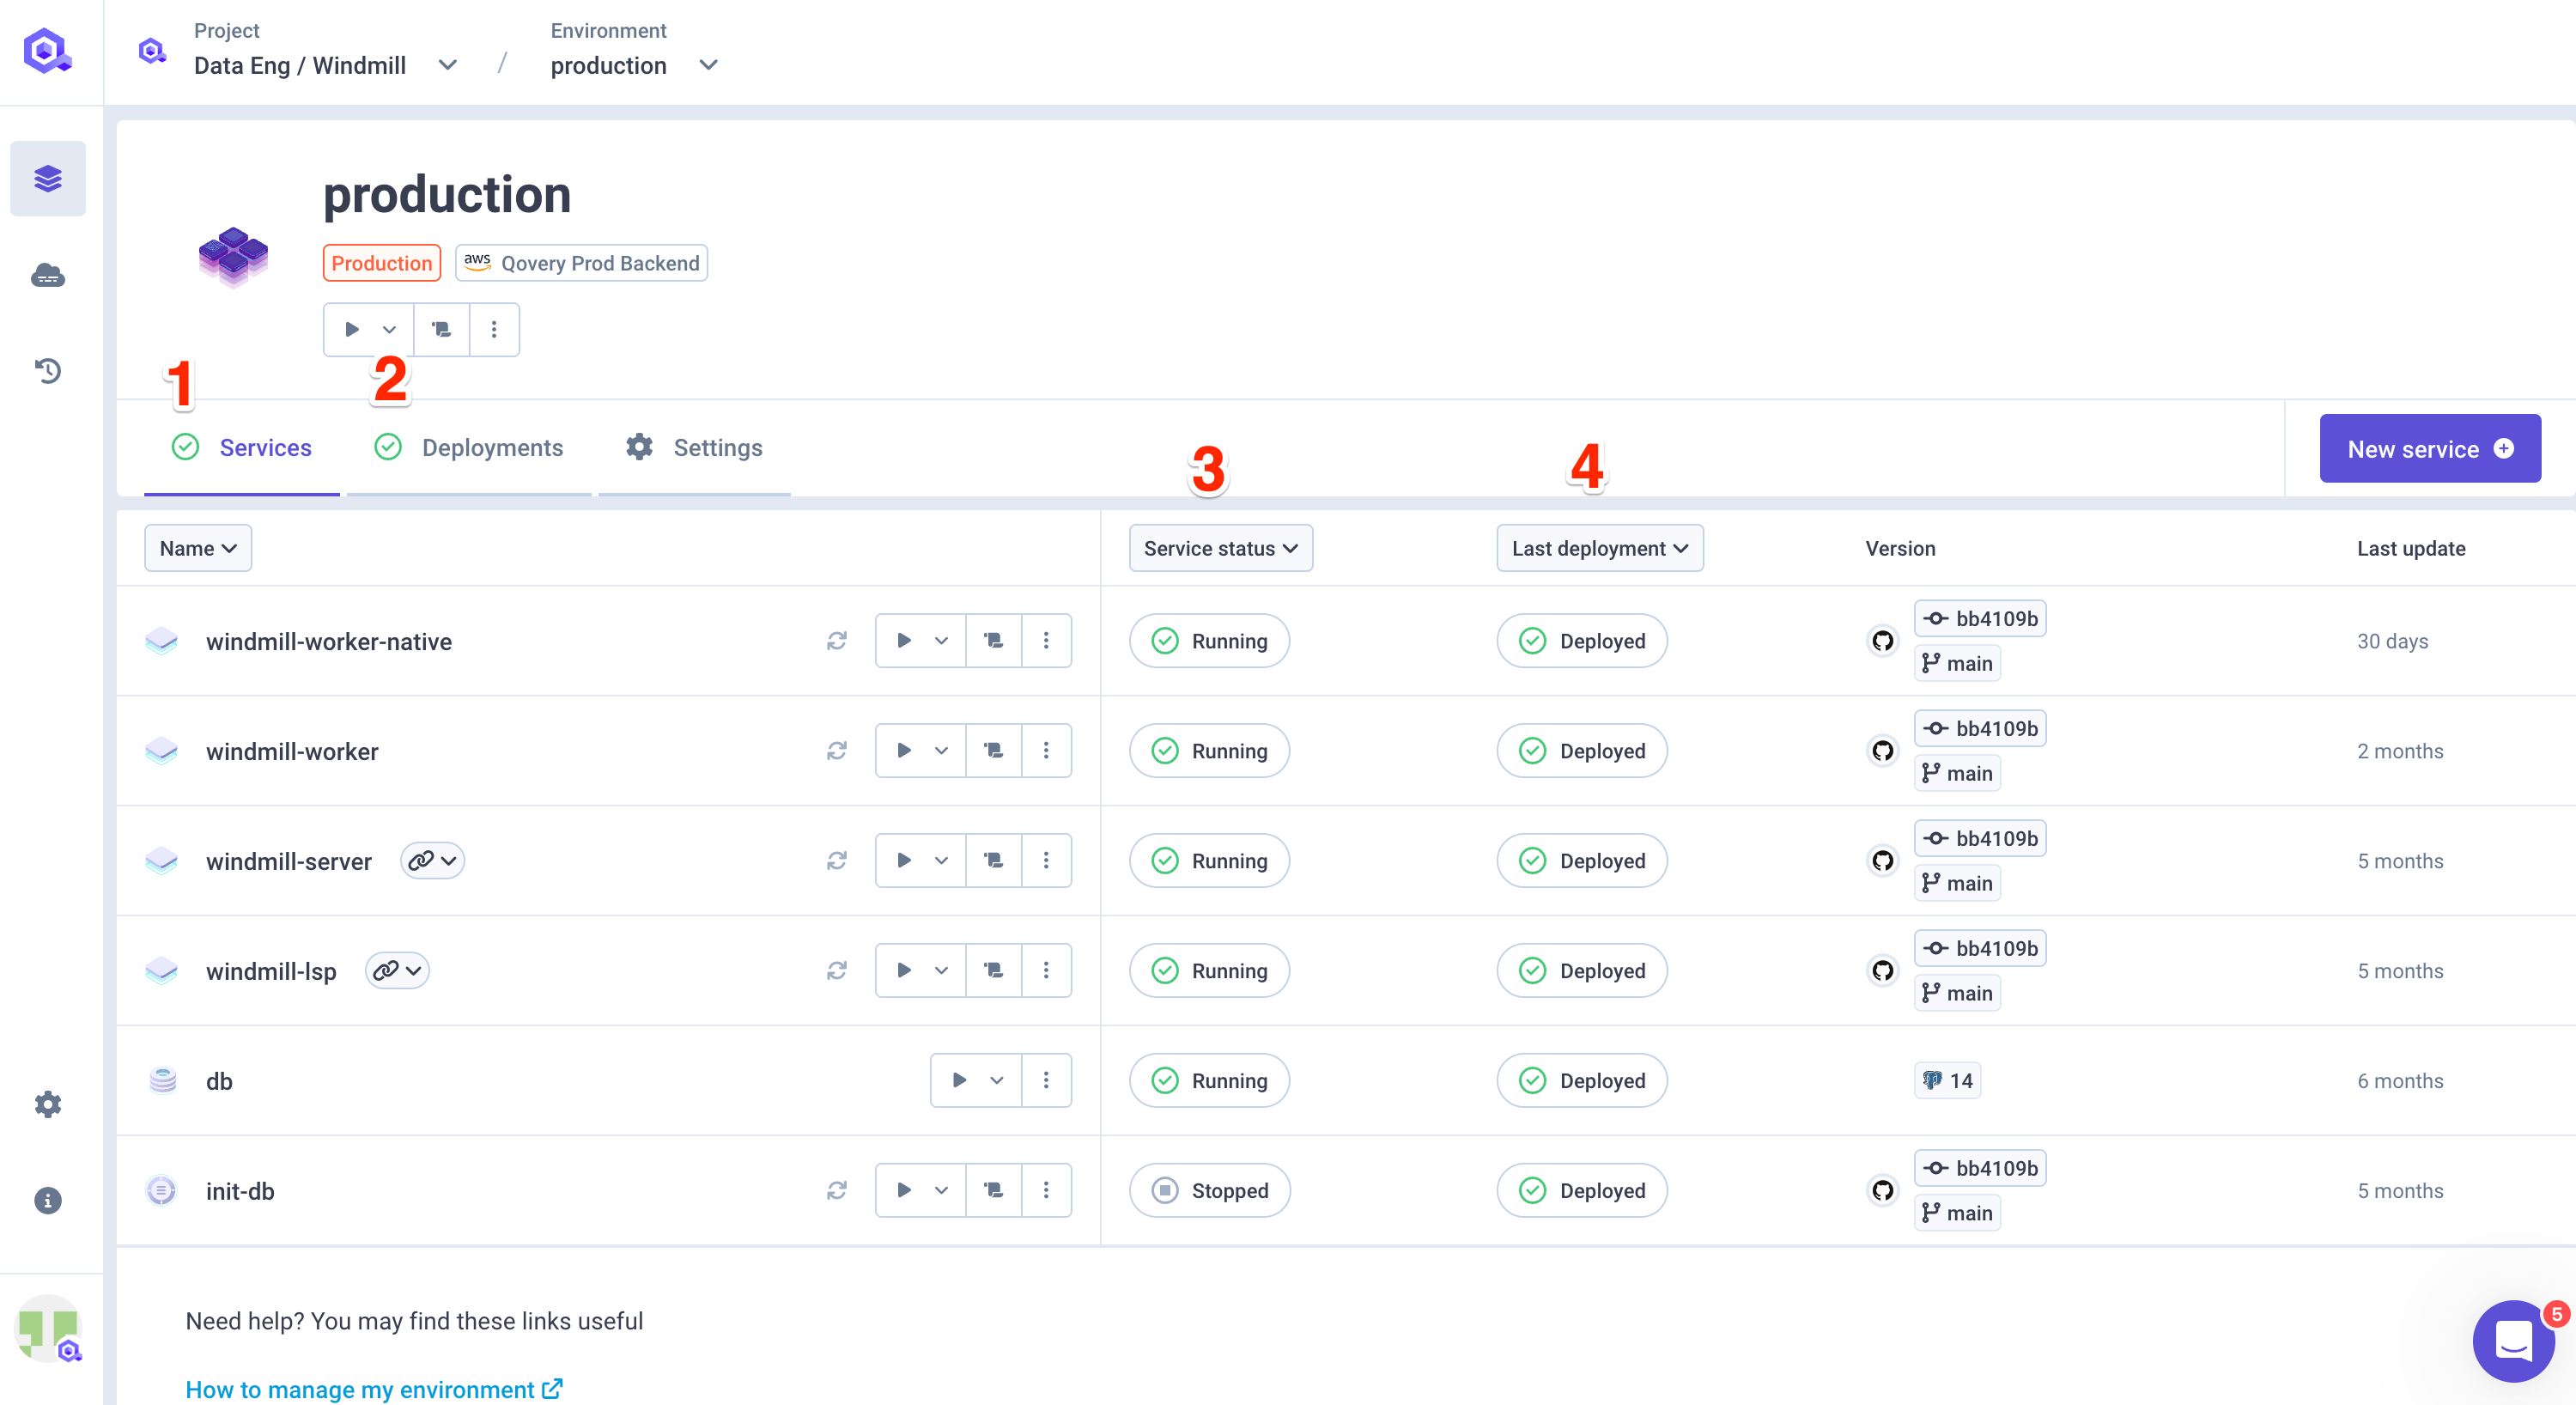Start init-db with its play button
2576x1405 pixels.
pyautogui.click(x=903, y=1190)
